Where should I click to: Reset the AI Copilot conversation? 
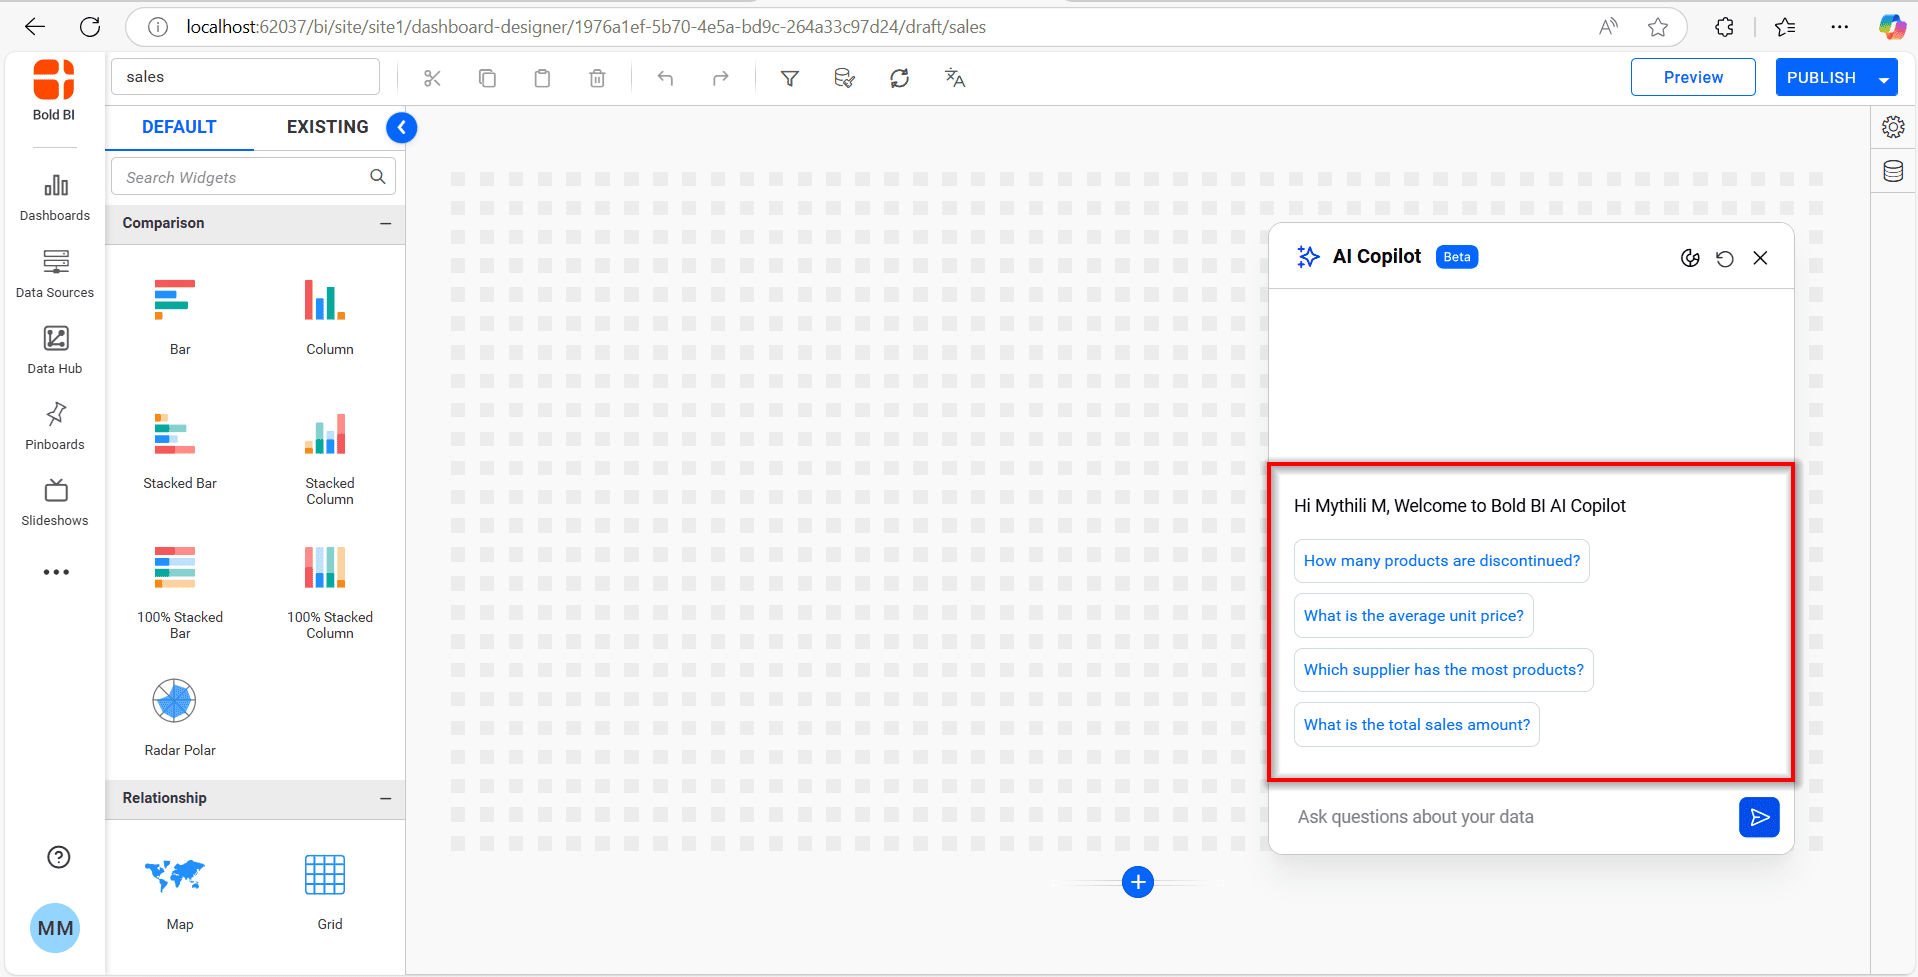pyautogui.click(x=1724, y=258)
